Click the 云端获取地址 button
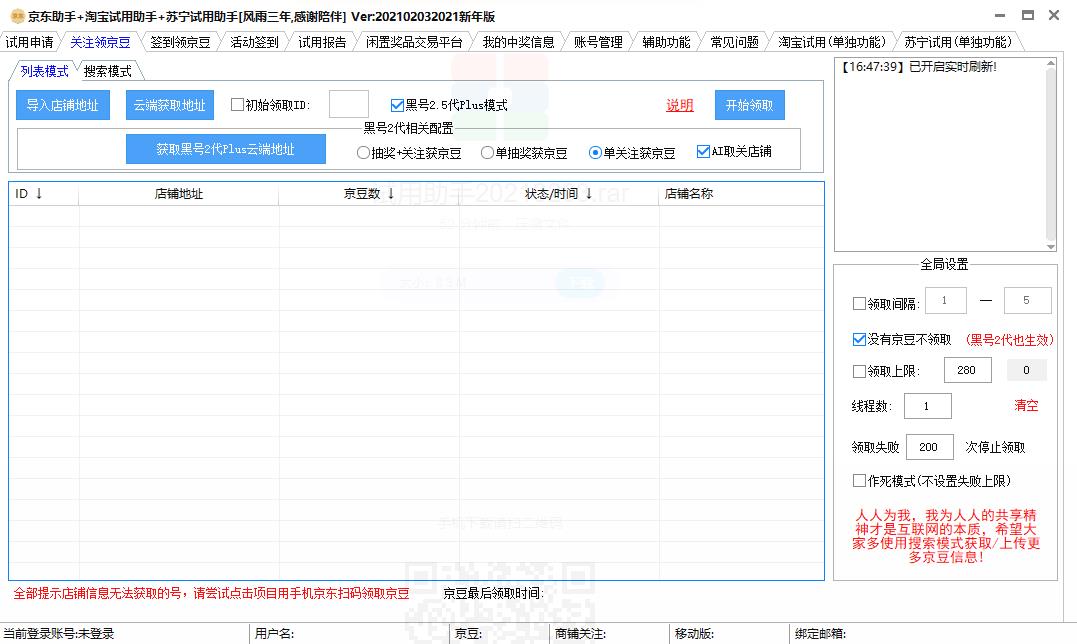Viewport: 1077px width, 644px height. click(x=170, y=105)
